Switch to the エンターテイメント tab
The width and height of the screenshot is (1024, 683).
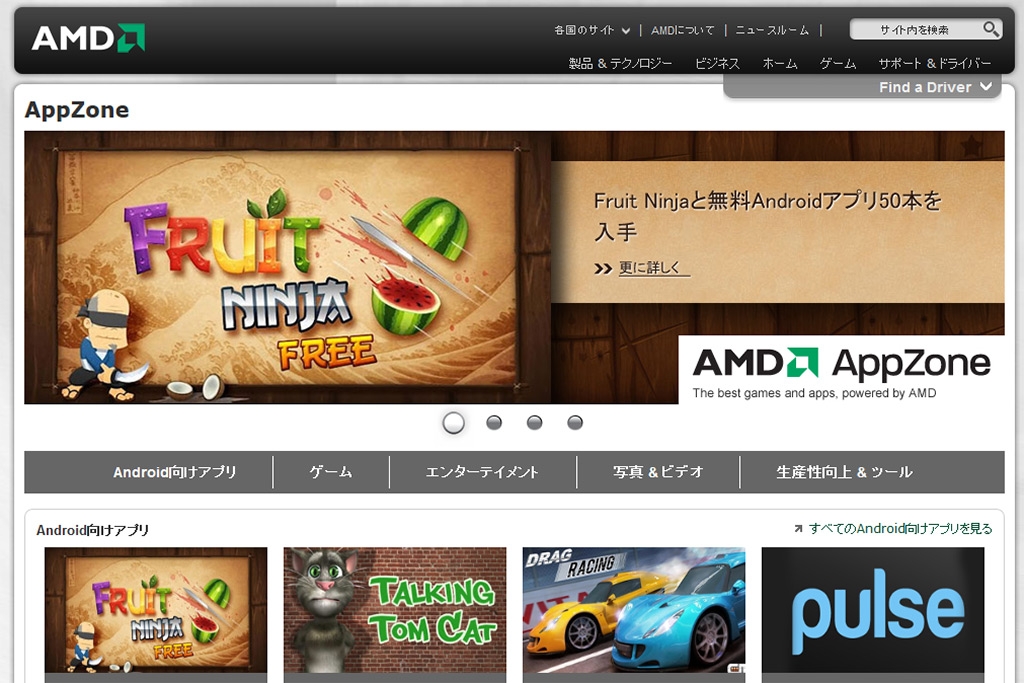[482, 472]
